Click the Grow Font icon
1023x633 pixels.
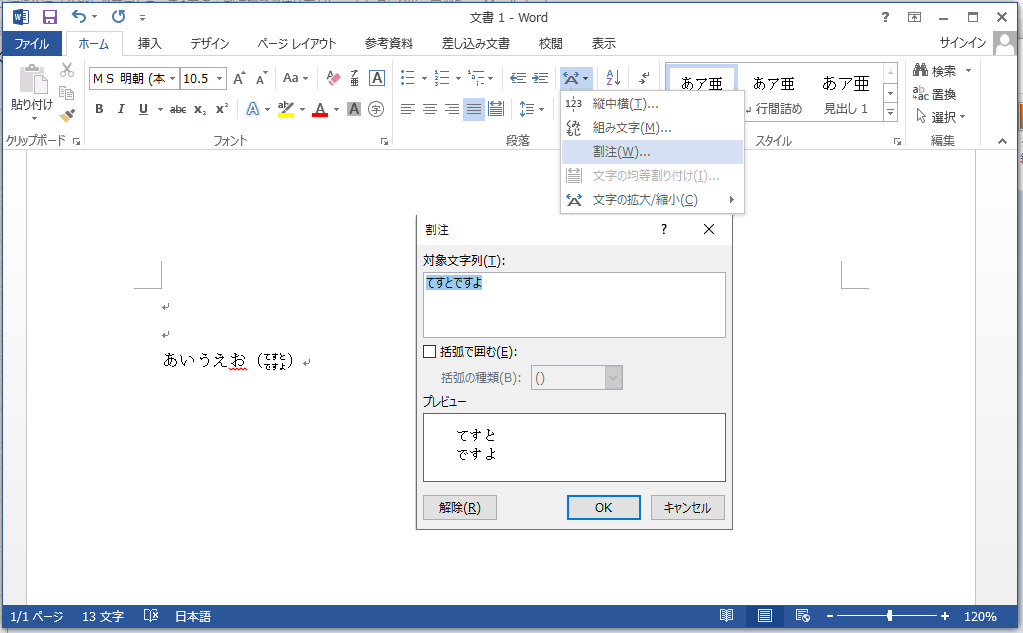(239, 78)
